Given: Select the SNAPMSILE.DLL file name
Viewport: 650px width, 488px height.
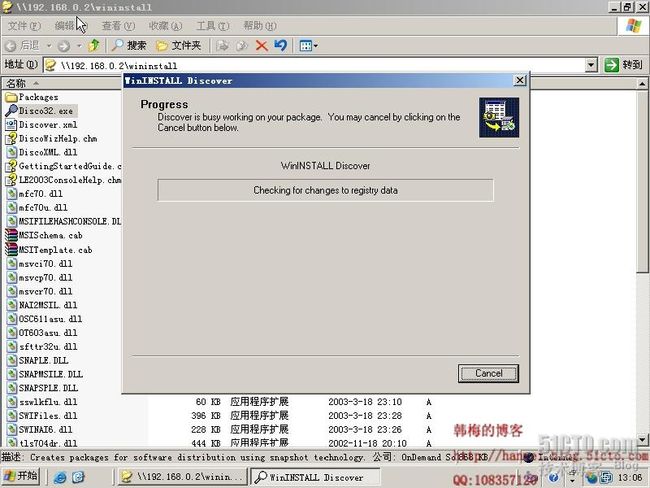Looking at the screenshot, I should pyautogui.click(x=51, y=374).
